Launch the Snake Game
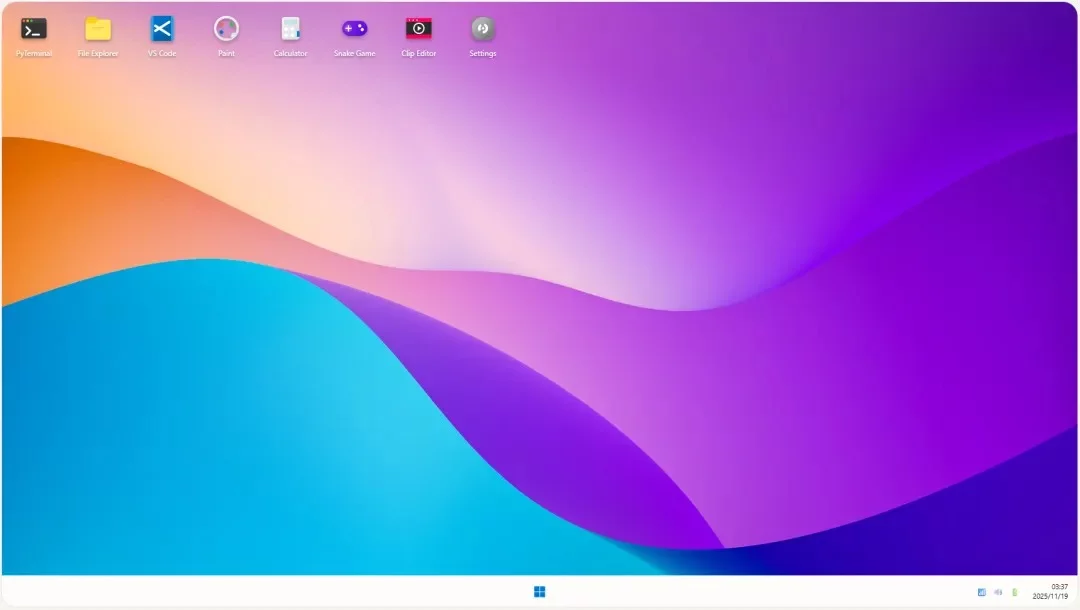This screenshot has height=610, width=1080. [x=354, y=30]
